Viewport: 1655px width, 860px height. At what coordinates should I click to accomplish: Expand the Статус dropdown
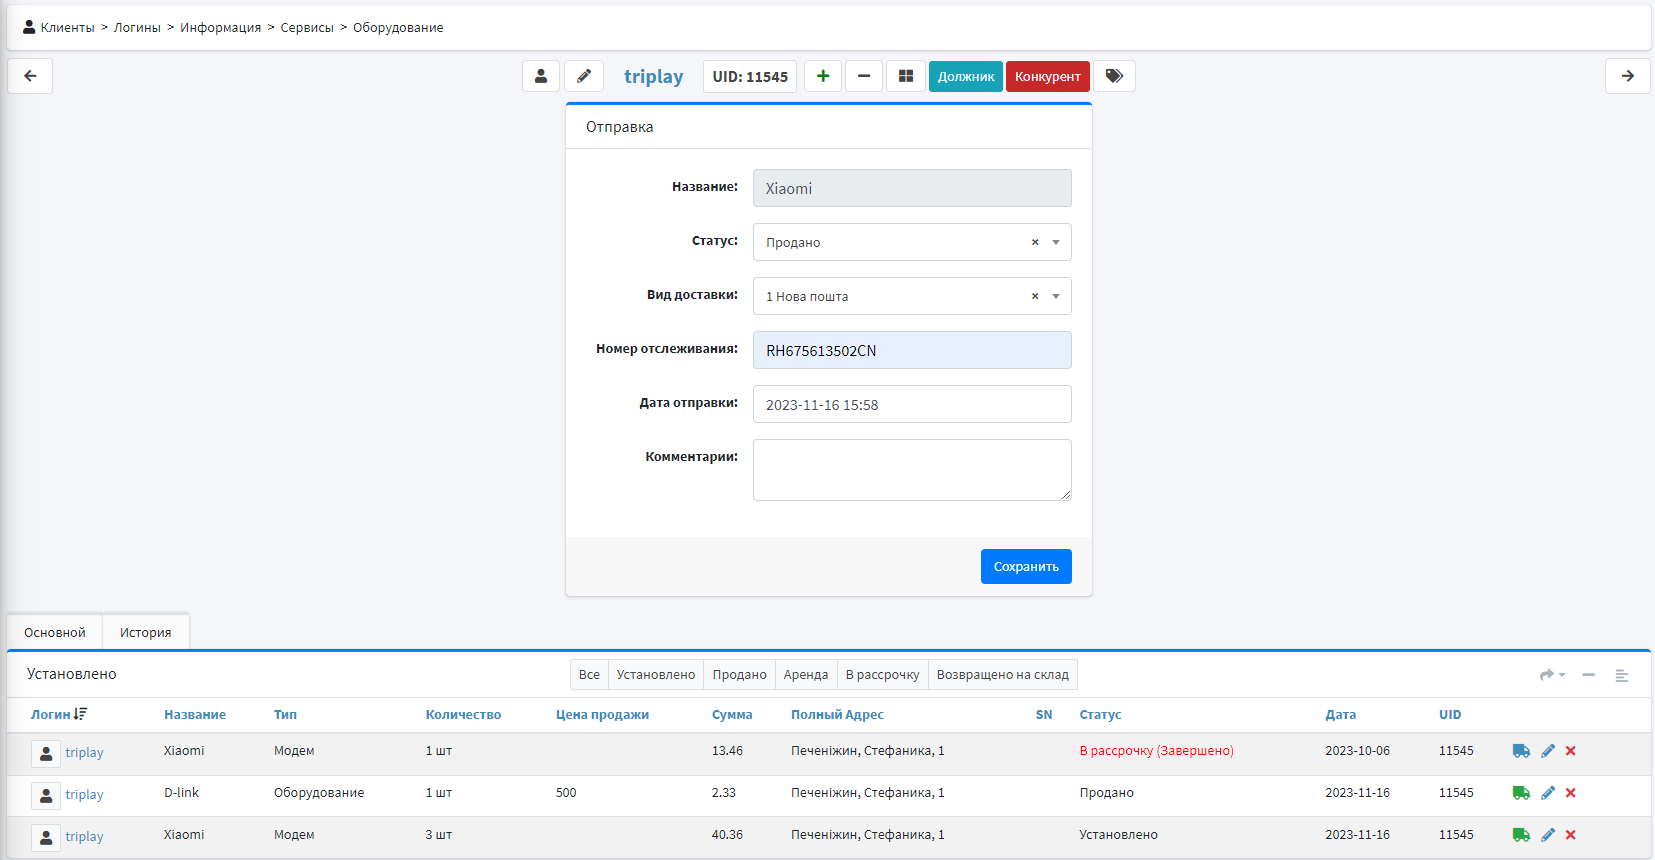click(1056, 242)
